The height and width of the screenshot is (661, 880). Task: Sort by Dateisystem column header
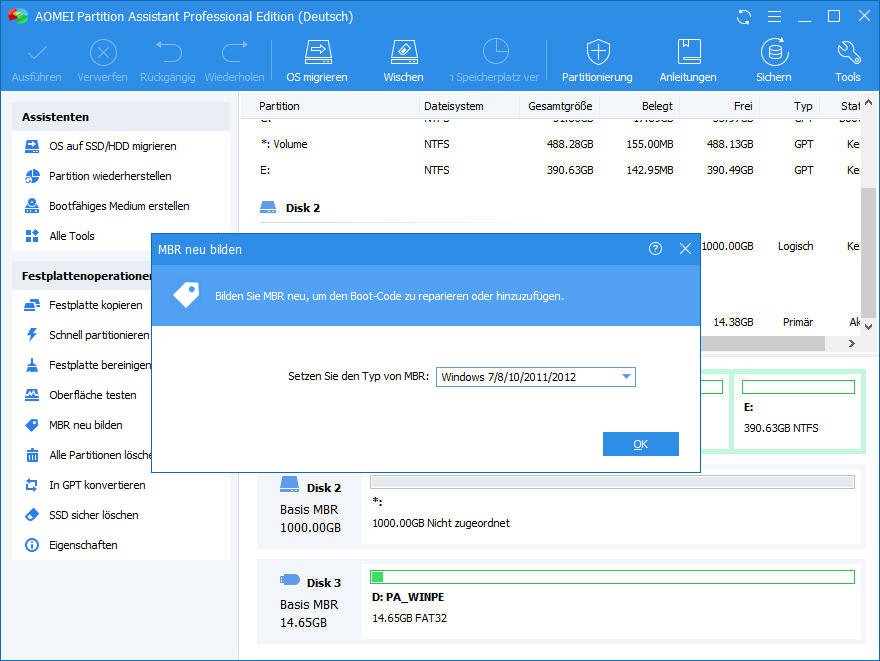click(453, 106)
